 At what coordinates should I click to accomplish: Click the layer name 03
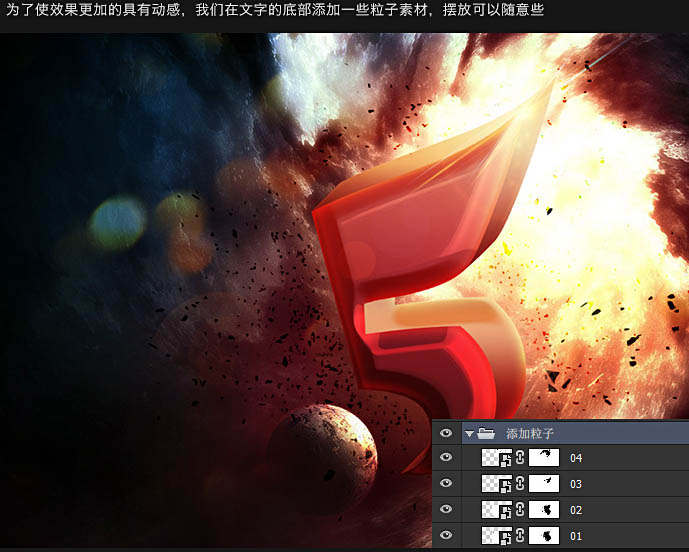(576, 484)
